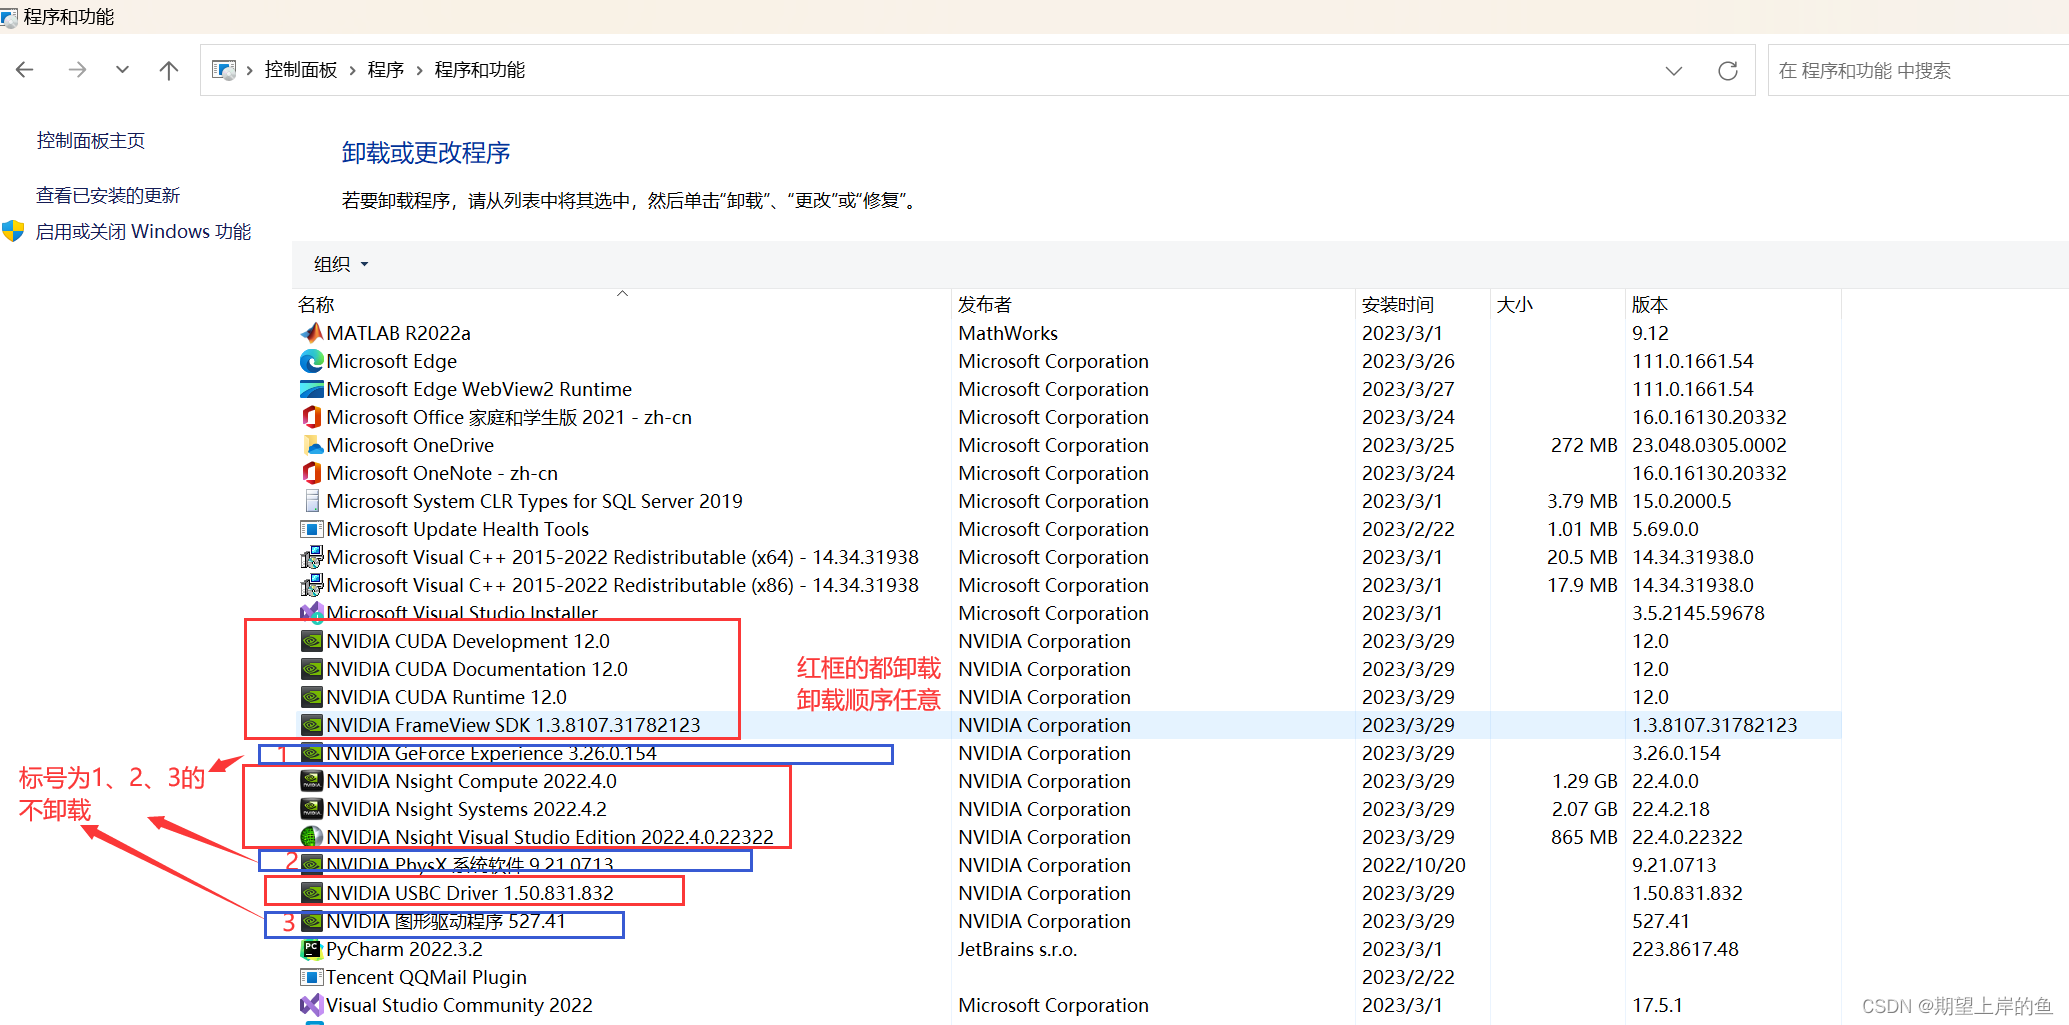
Task: Sort by the 大小 column header
Action: click(1558, 304)
